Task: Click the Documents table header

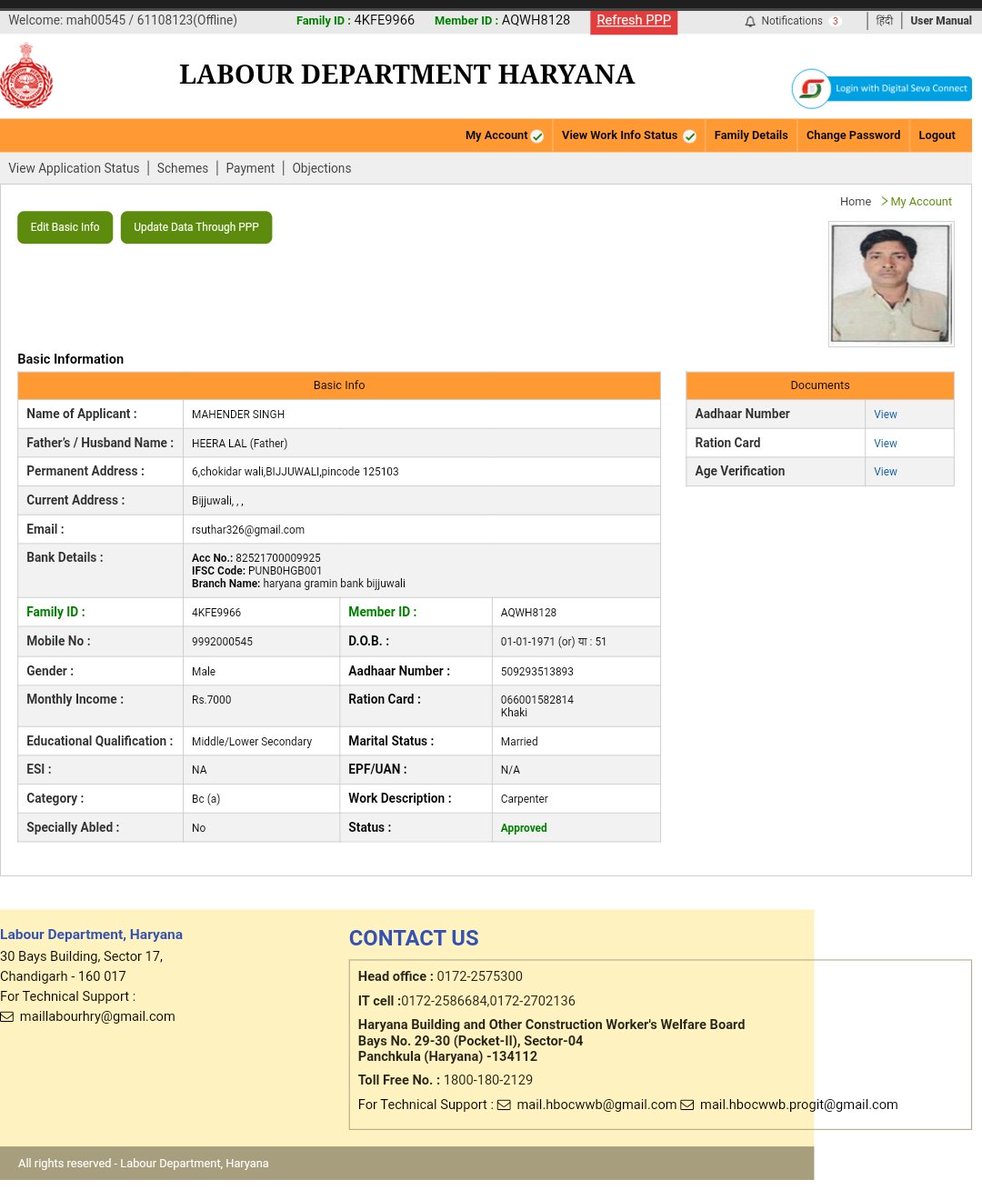Action: [820, 385]
